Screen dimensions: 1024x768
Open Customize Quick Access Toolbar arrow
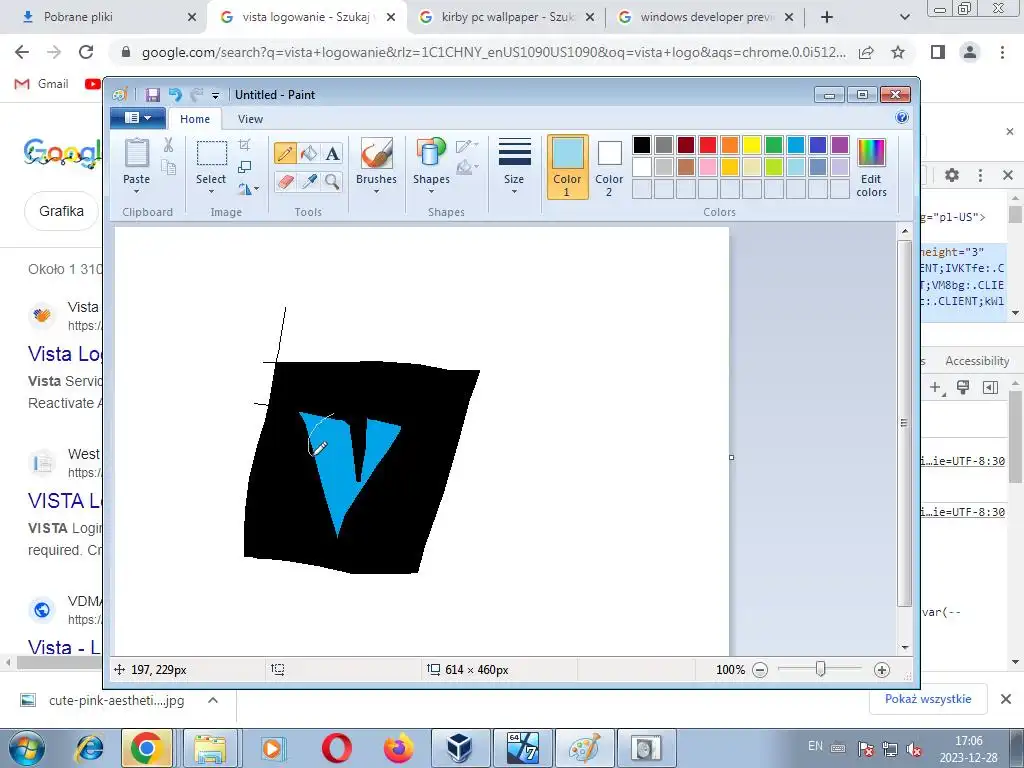pyautogui.click(x=215, y=95)
